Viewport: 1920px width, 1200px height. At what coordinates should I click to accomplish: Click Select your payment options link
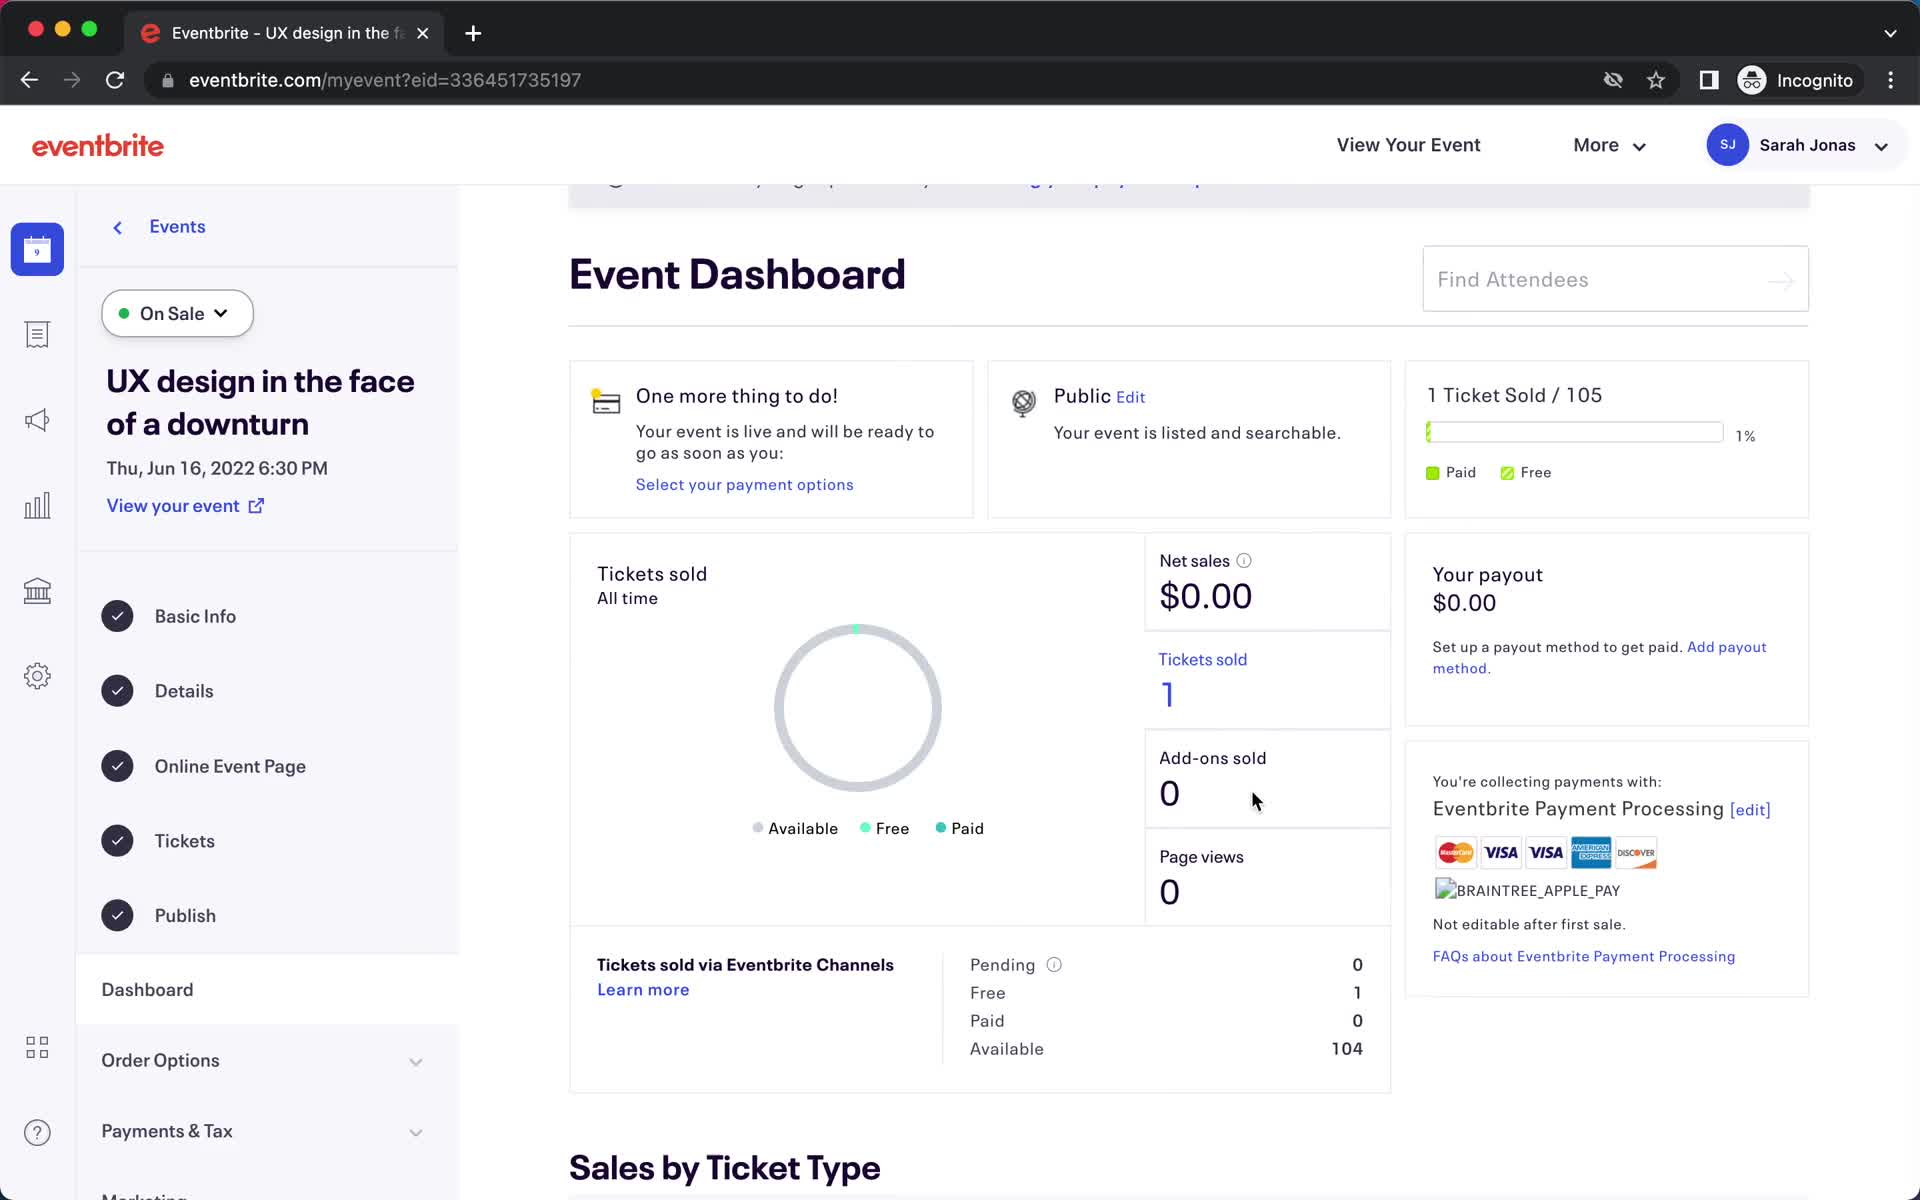(x=744, y=485)
